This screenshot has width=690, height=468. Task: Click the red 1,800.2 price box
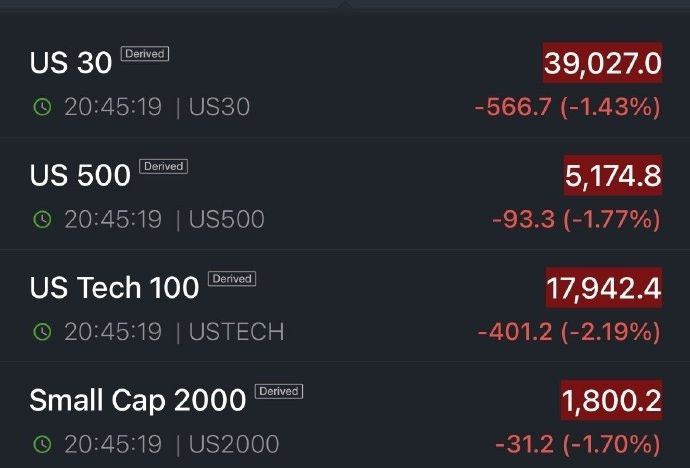click(x=612, y=400)
